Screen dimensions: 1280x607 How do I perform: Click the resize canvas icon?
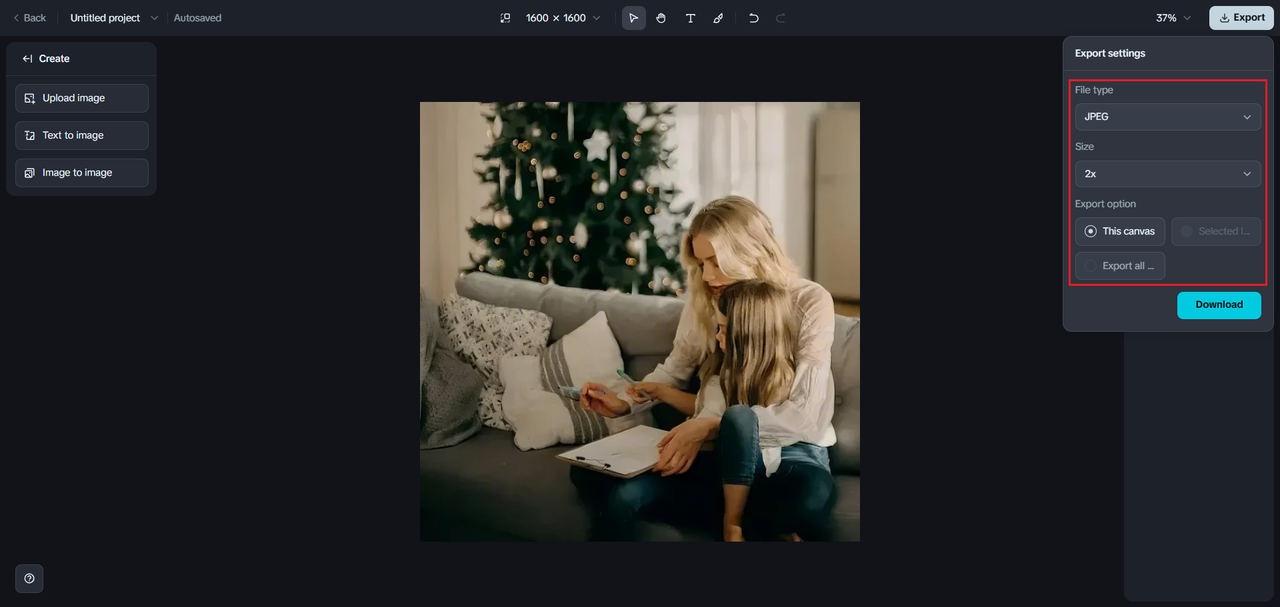505,18
